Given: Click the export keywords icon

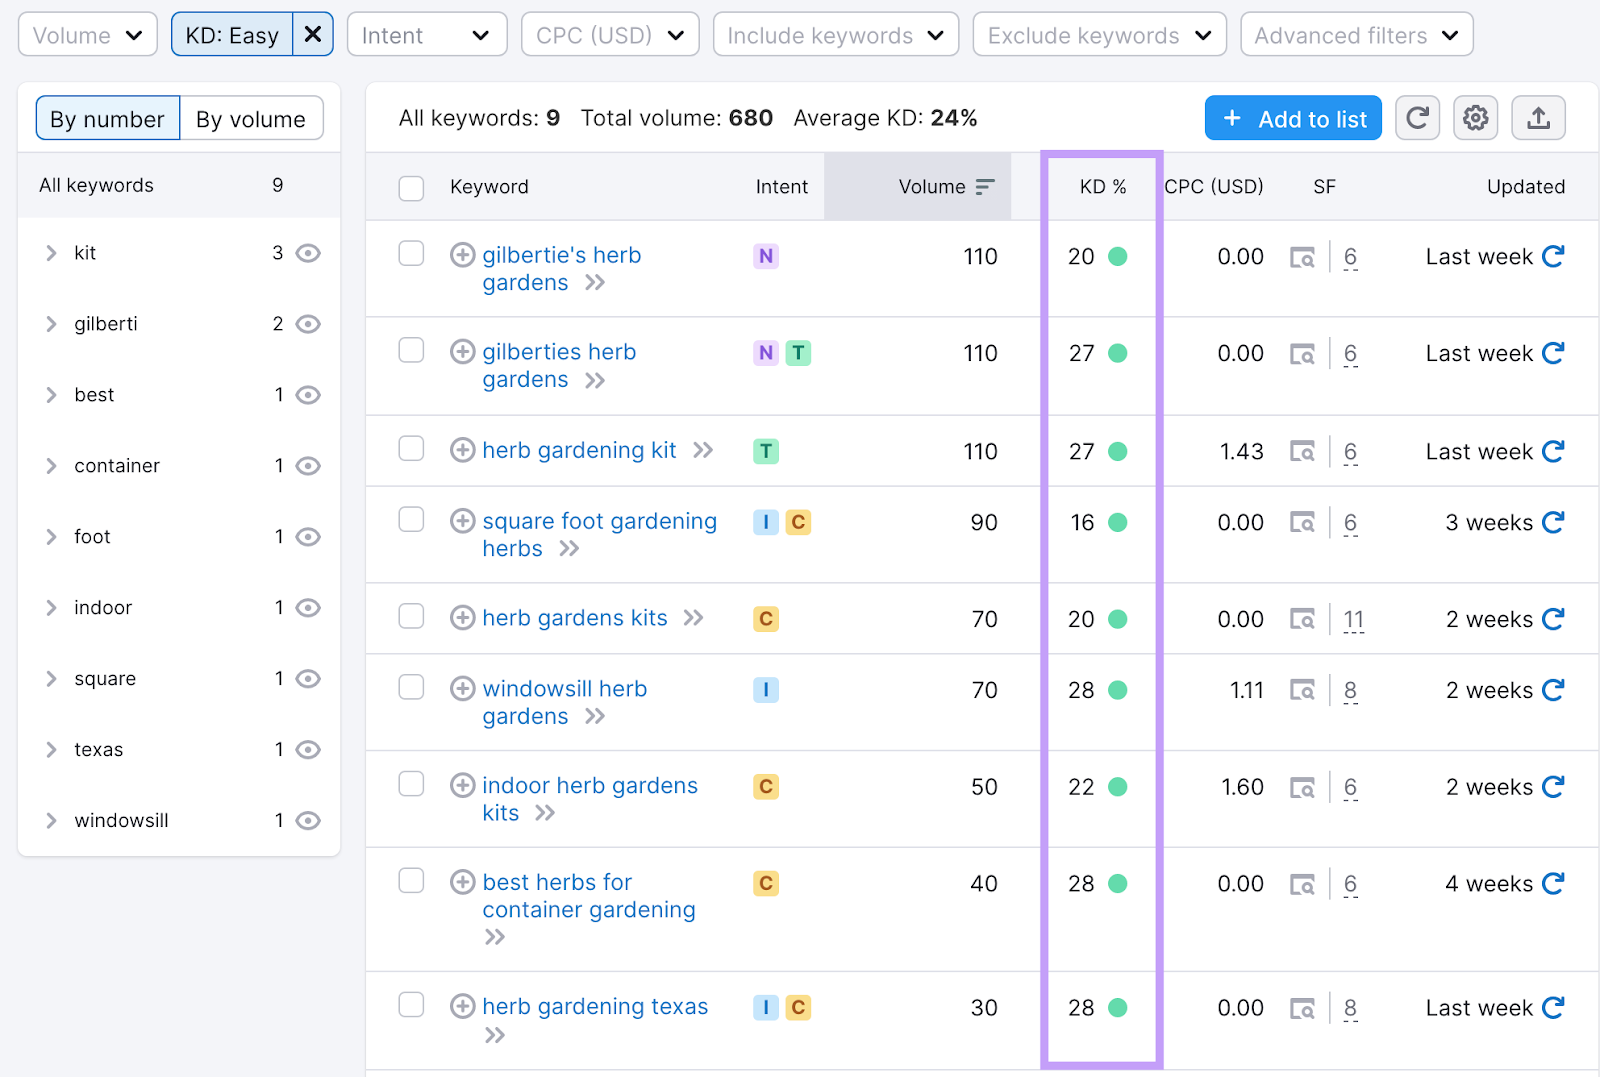Looking at the screenshot, I should pyautogui.click(x=1538, y=117).
